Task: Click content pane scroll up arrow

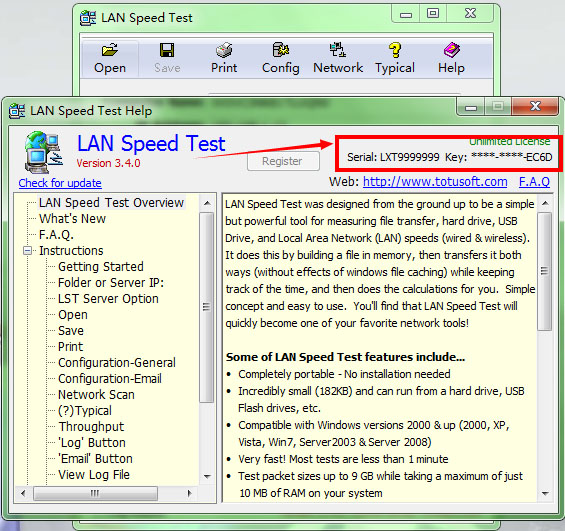Action: [545, 204]
